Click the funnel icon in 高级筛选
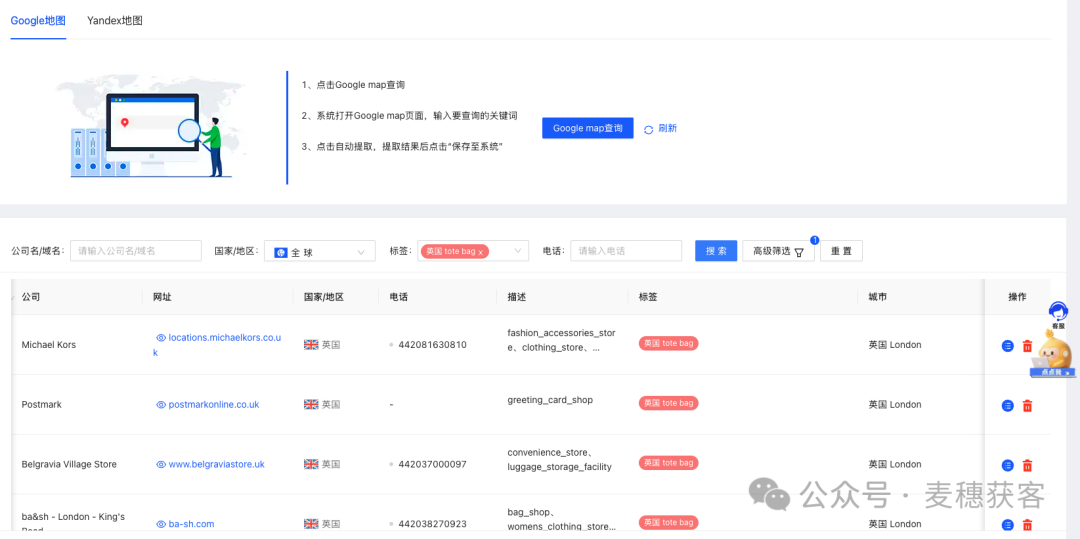The width and height of the screenshot is (1080, 539). click(x=799, y=252)
